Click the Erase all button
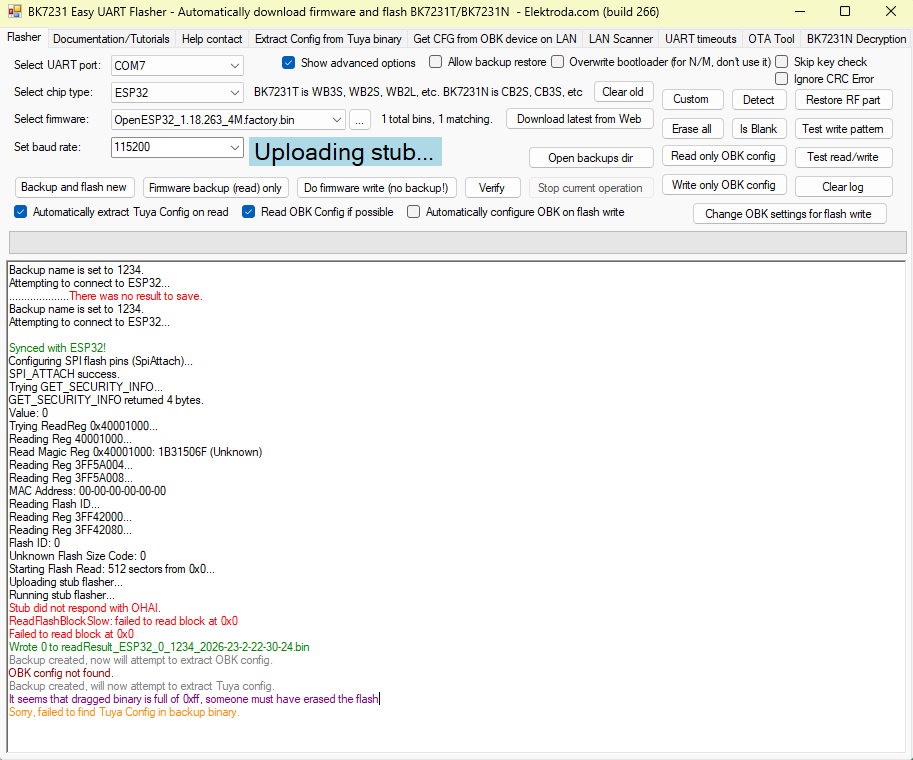Screen dimensions: 913x760 (x=692, y=129)
